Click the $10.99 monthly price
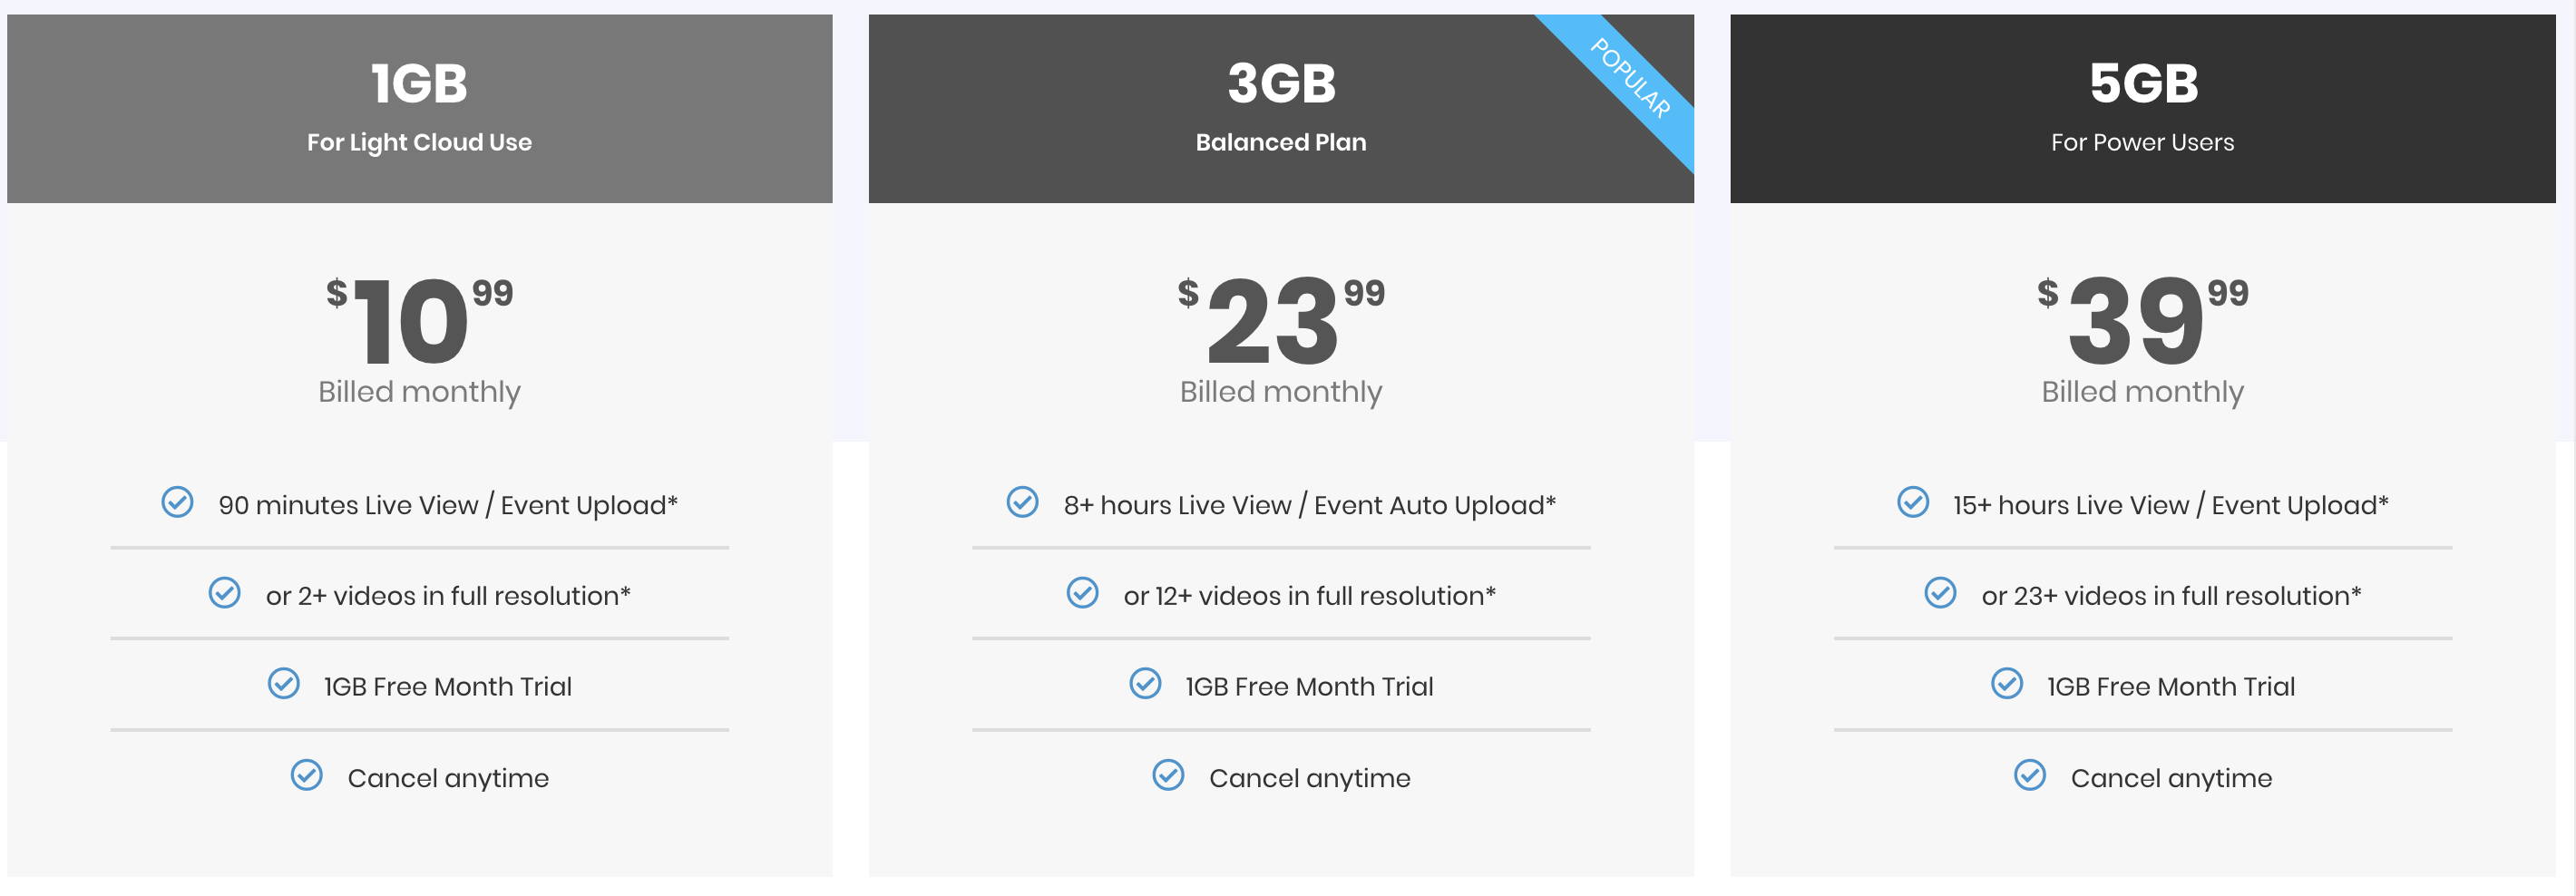The width and height of the screenshot is (2576, 896). tap(420, 320)
